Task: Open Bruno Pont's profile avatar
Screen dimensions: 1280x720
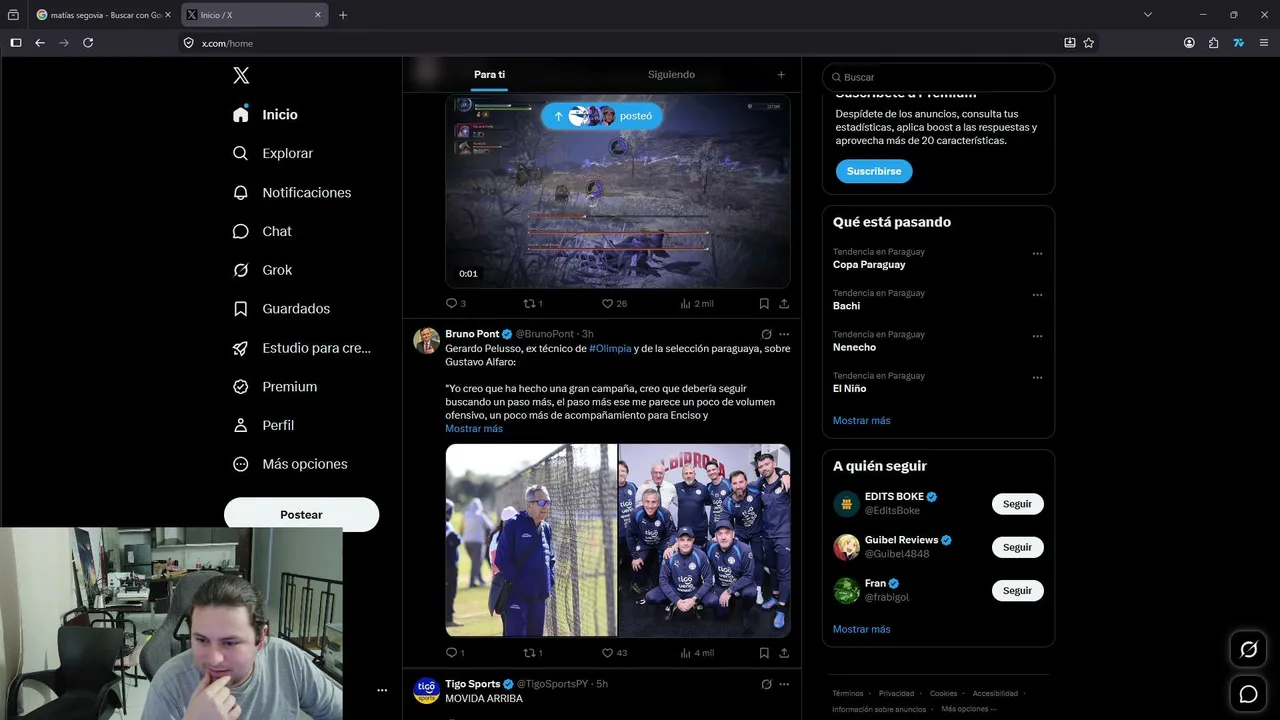Action: (x=426, y=340)
